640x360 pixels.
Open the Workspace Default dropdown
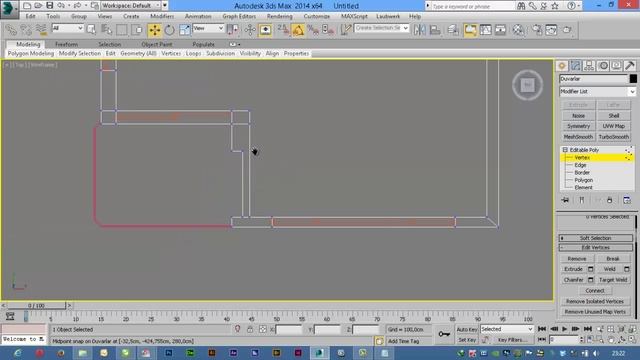coord(131,6)
